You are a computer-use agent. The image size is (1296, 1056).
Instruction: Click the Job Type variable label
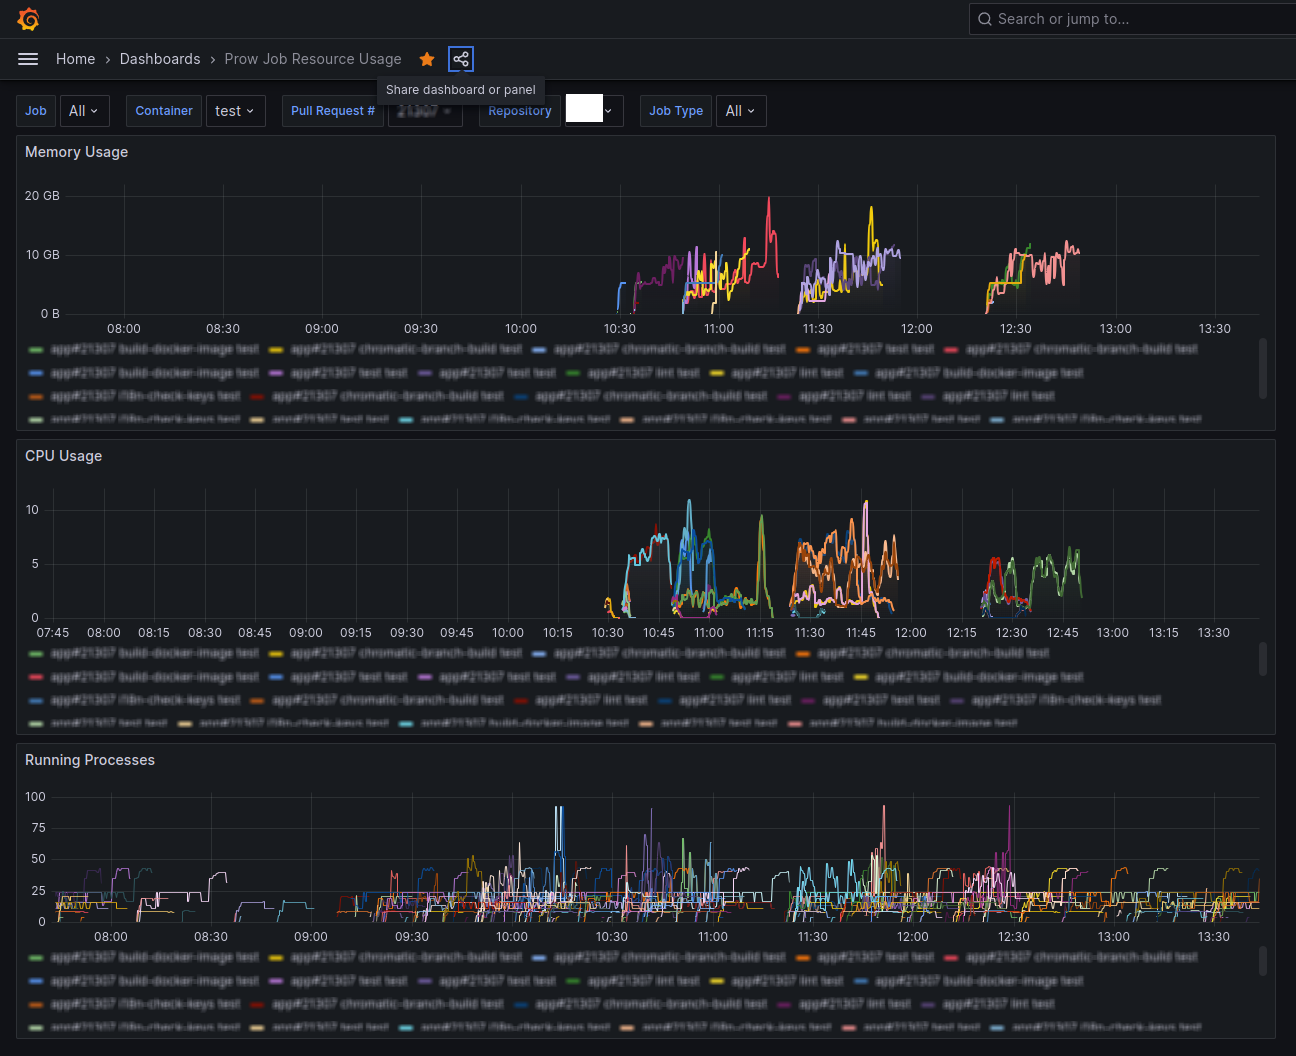[676, 111]
